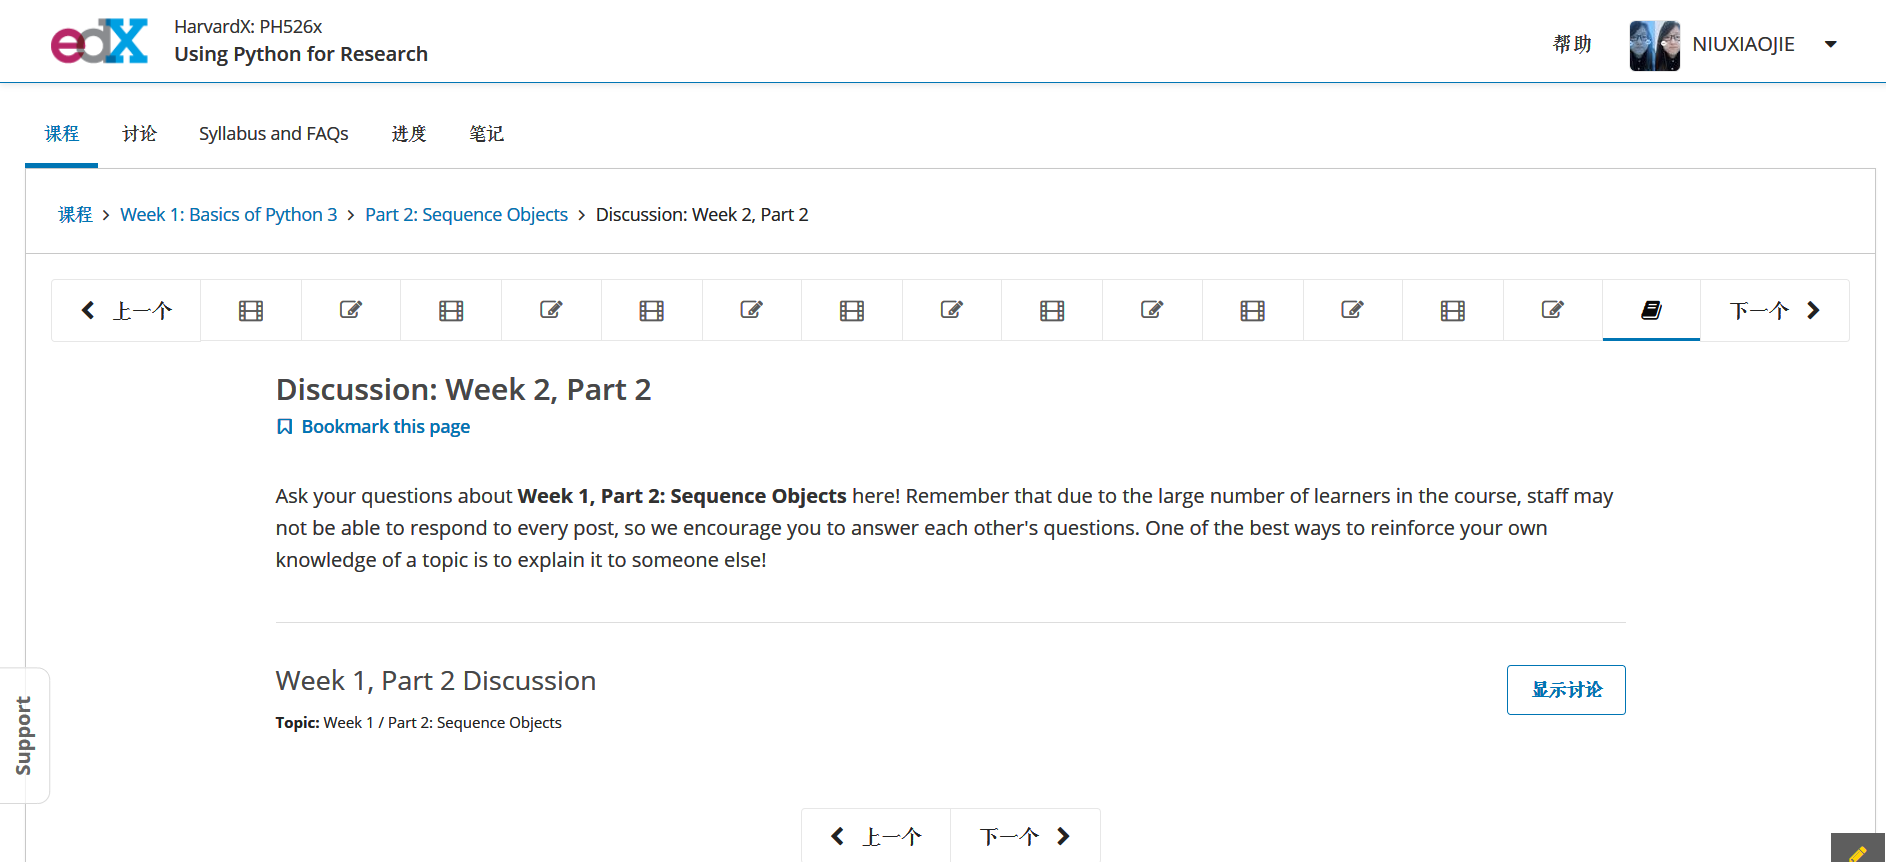1886x862 pixels.
Task: Go to next unit via top 下一个 button
Action: pos(1775,311)
